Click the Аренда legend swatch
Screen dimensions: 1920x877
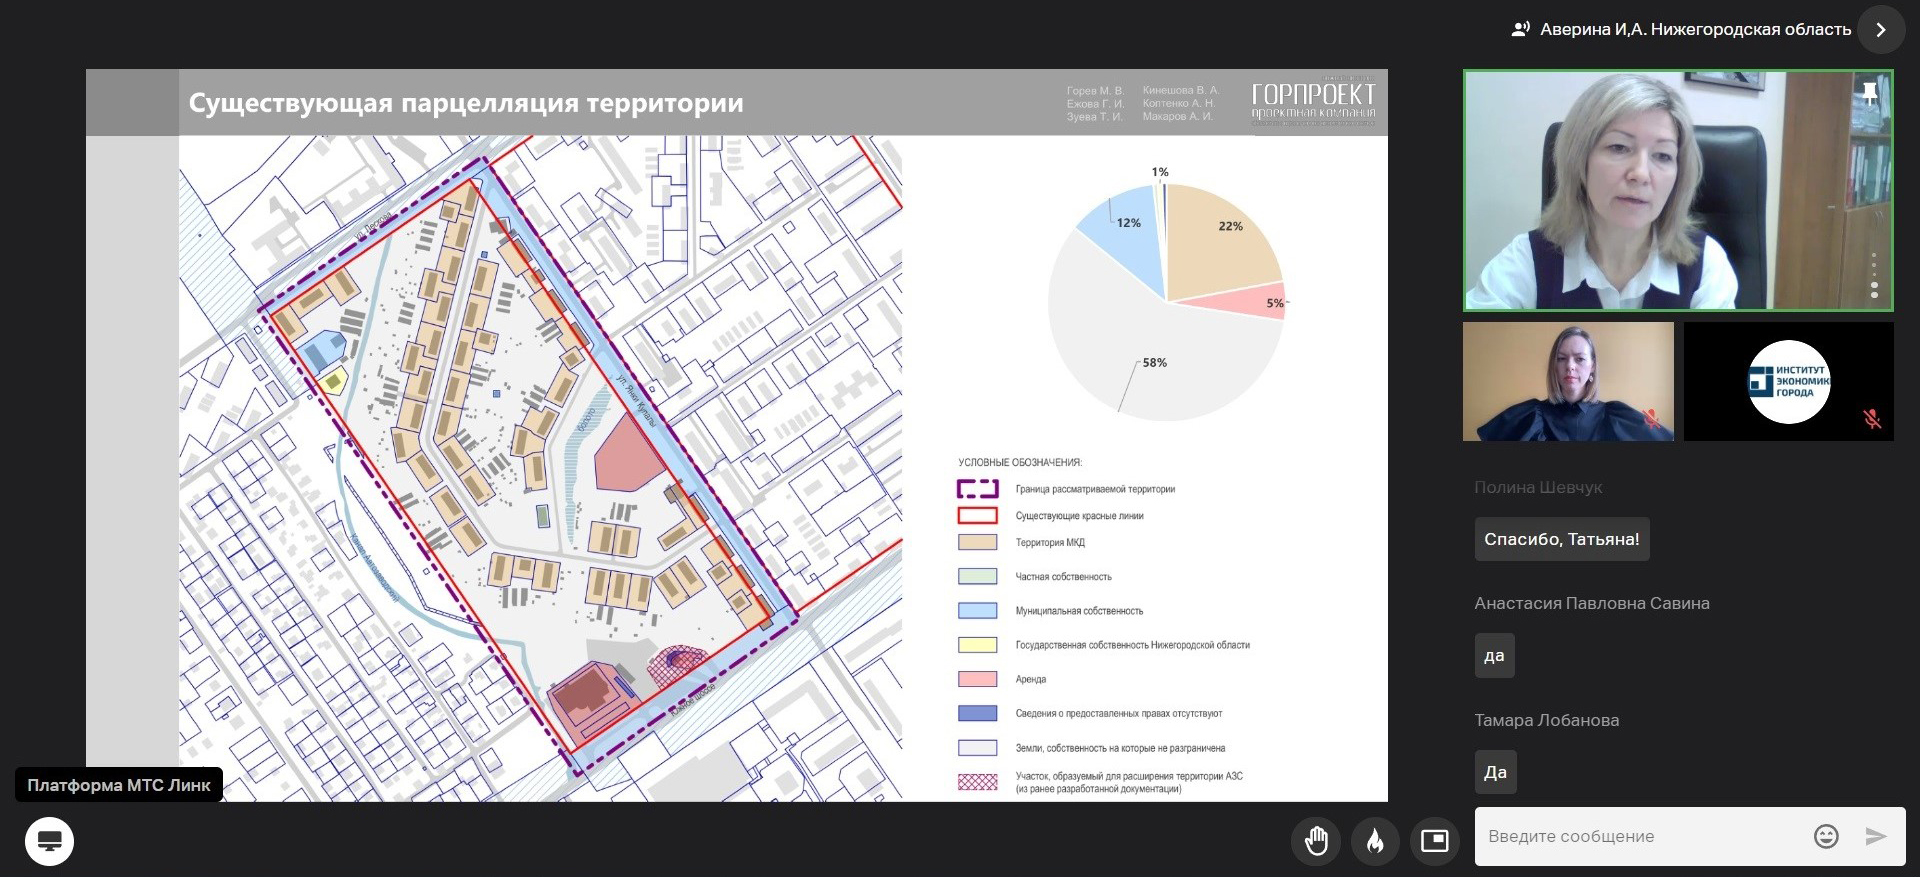pyautogui.click(x=977, y=679)
